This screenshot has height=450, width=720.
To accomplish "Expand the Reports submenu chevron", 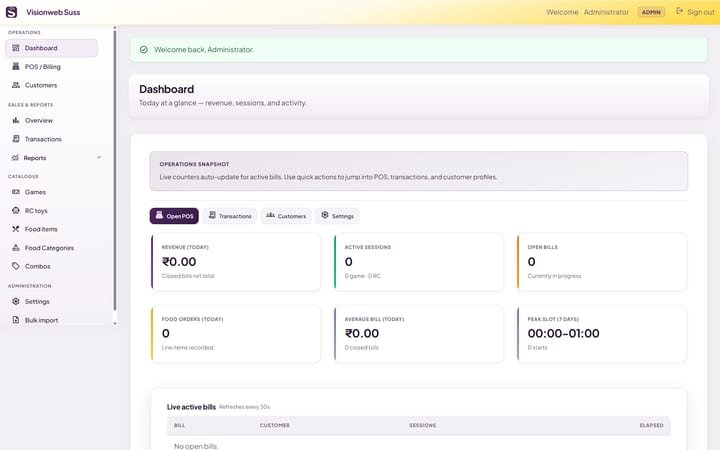I will 99,158.
